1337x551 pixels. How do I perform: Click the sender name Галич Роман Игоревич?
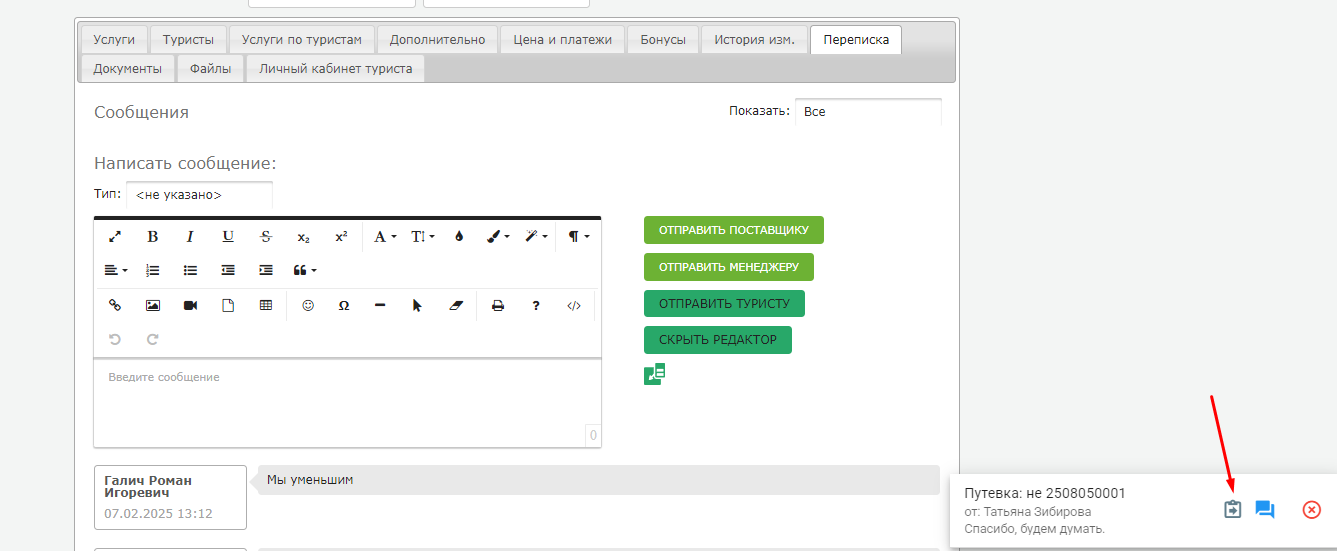click(148, 487)
